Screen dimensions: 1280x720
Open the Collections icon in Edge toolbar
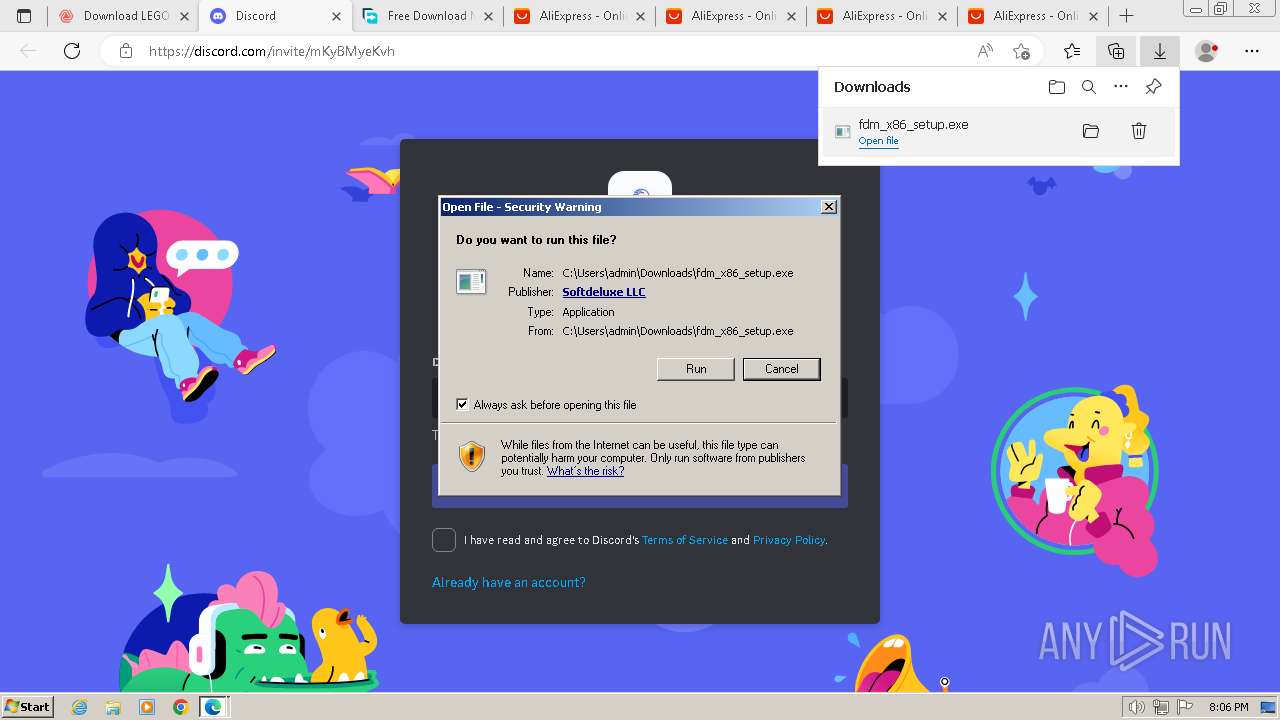point(1116,51)
